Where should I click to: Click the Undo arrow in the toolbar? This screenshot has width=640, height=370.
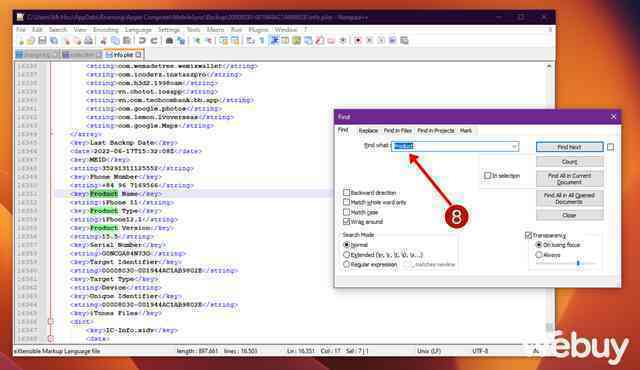142,40
